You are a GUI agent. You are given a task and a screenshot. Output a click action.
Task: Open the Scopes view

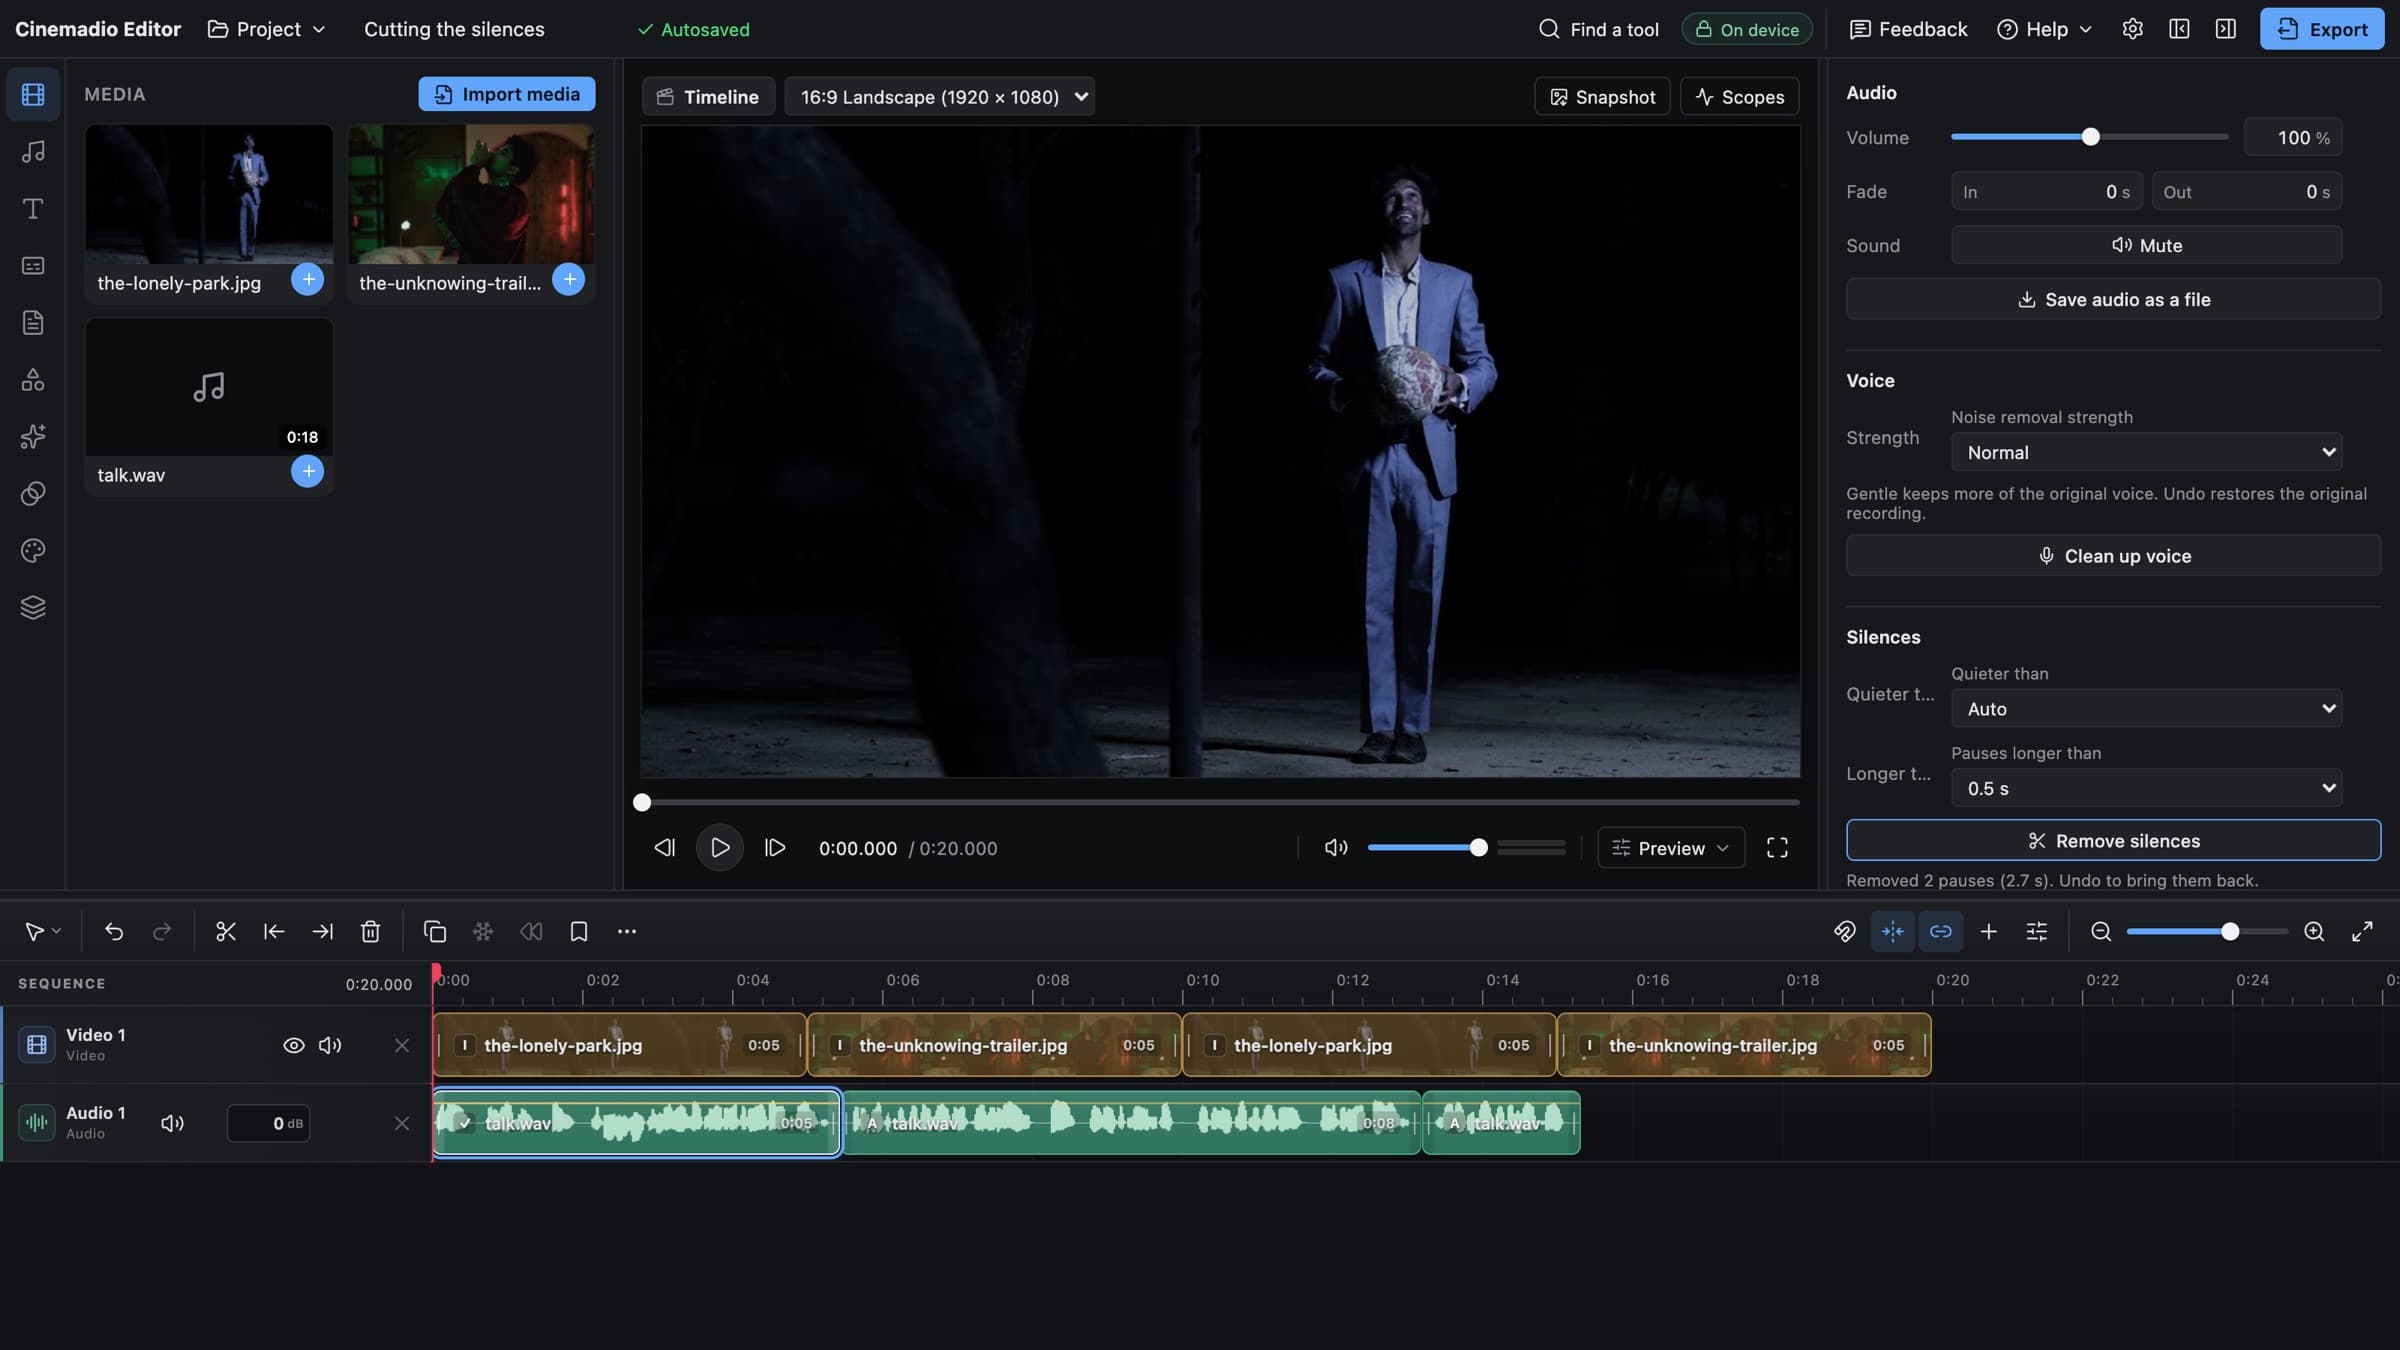pos(1740,97)
